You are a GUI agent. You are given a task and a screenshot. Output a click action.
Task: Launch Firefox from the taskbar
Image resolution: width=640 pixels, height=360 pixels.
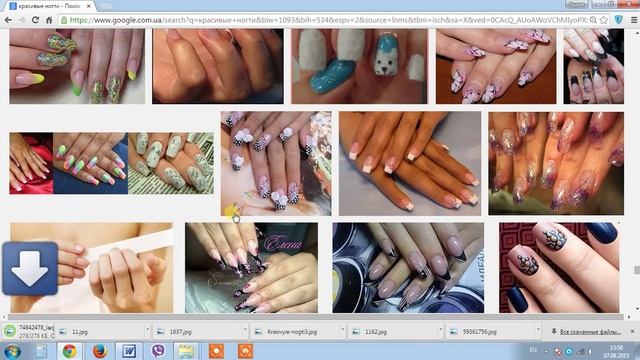[99, 351]
